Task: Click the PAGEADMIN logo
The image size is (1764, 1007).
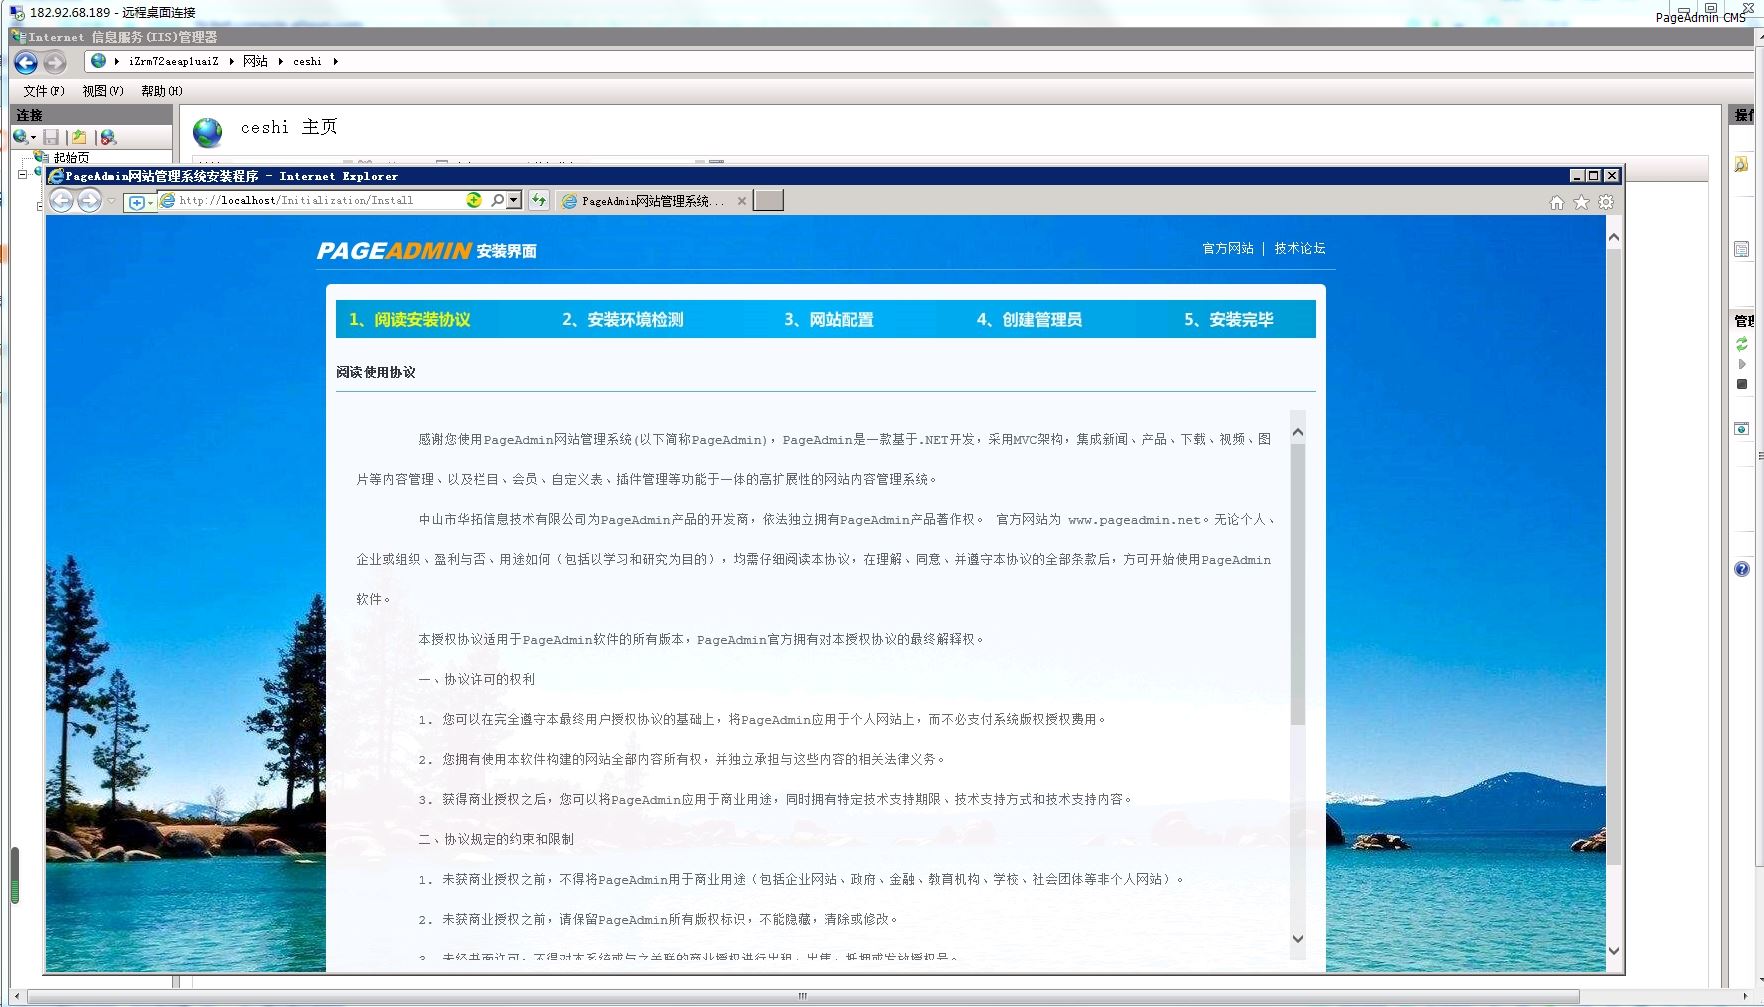Action: coord(394,251)
